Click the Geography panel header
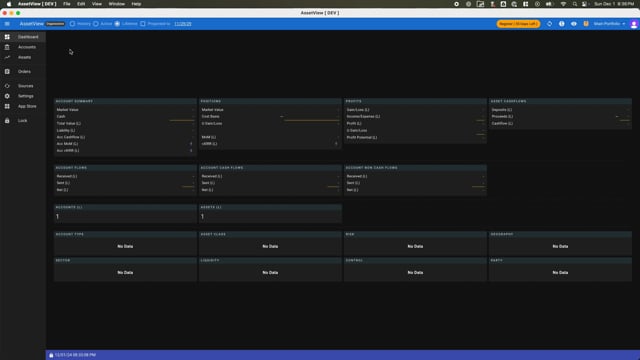Screen dimensions: 640x360 (x=560, y=234)
